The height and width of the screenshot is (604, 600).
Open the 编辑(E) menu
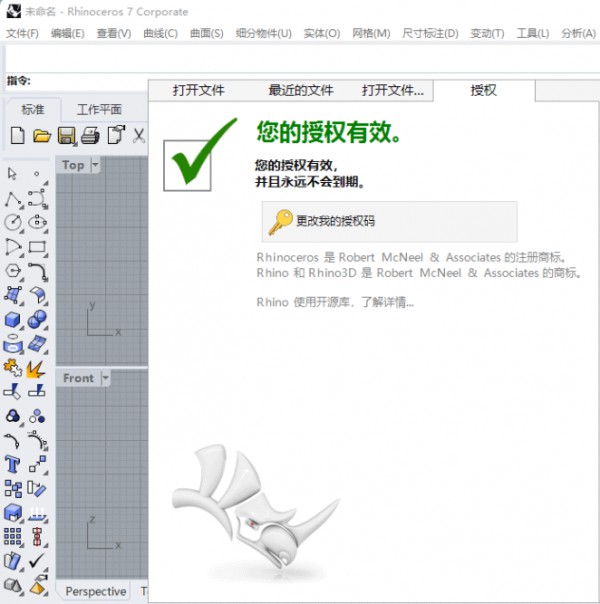[67, 34]
